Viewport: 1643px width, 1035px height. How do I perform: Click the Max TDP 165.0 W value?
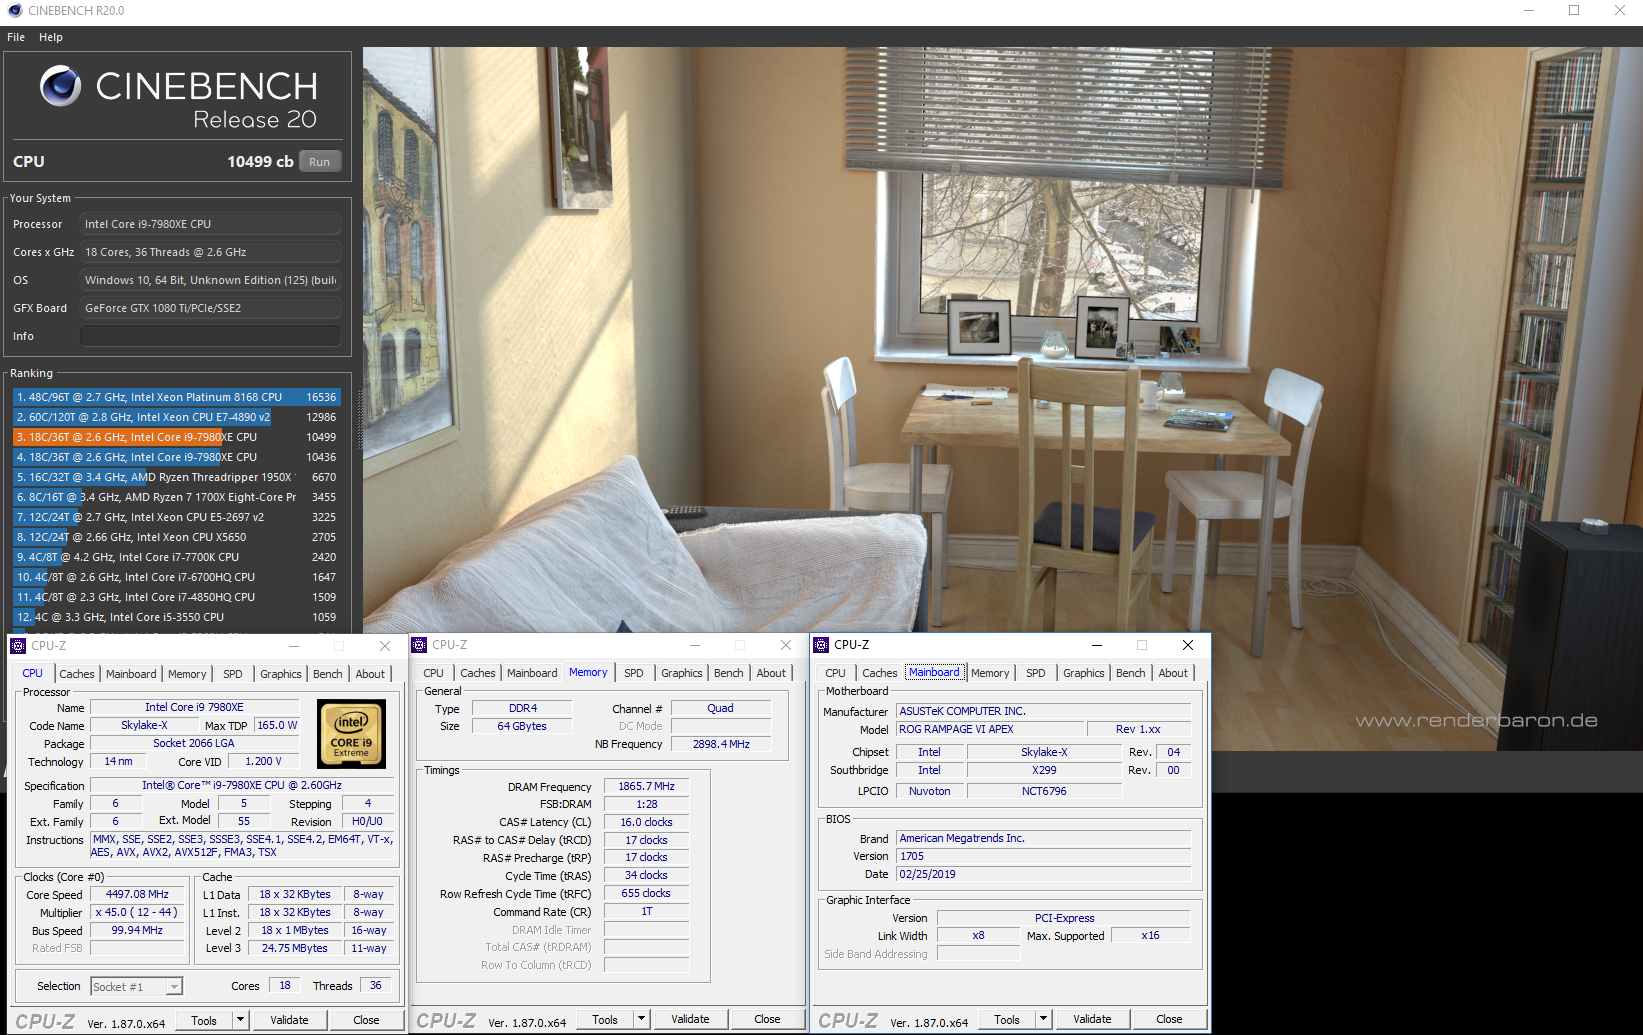point(277,725)
